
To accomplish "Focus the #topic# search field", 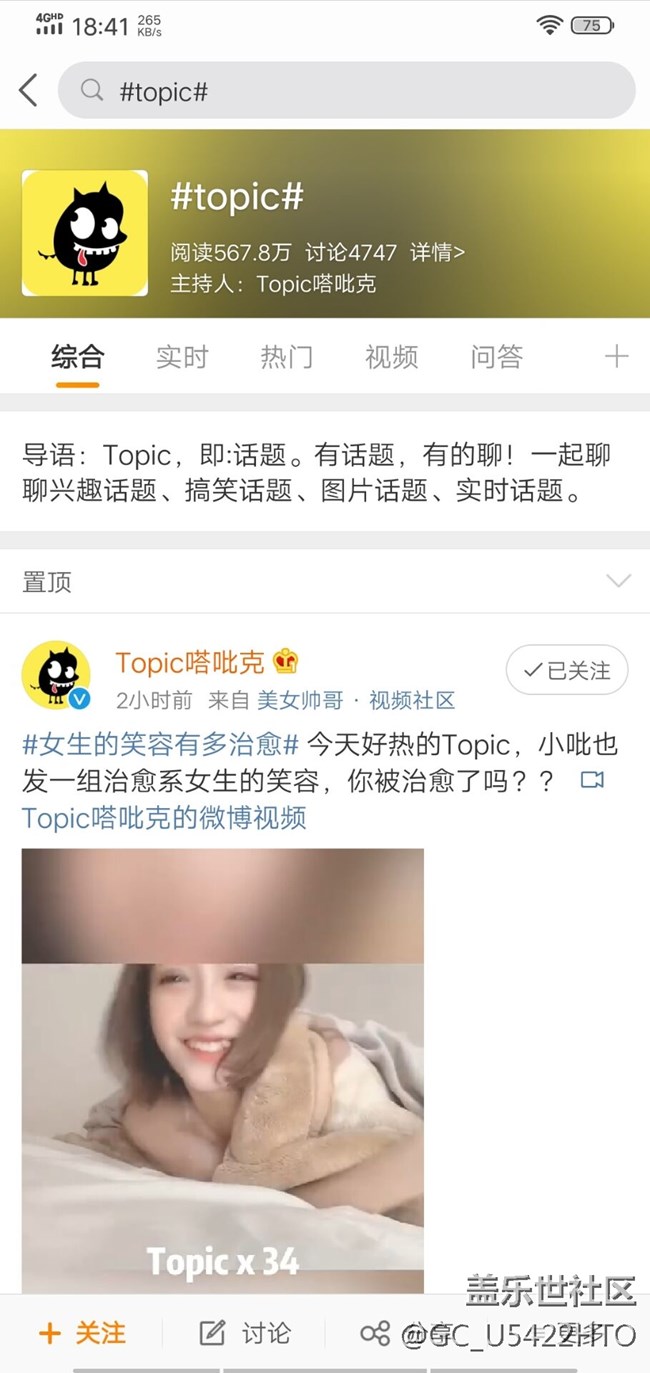I will tap(347, 91).
